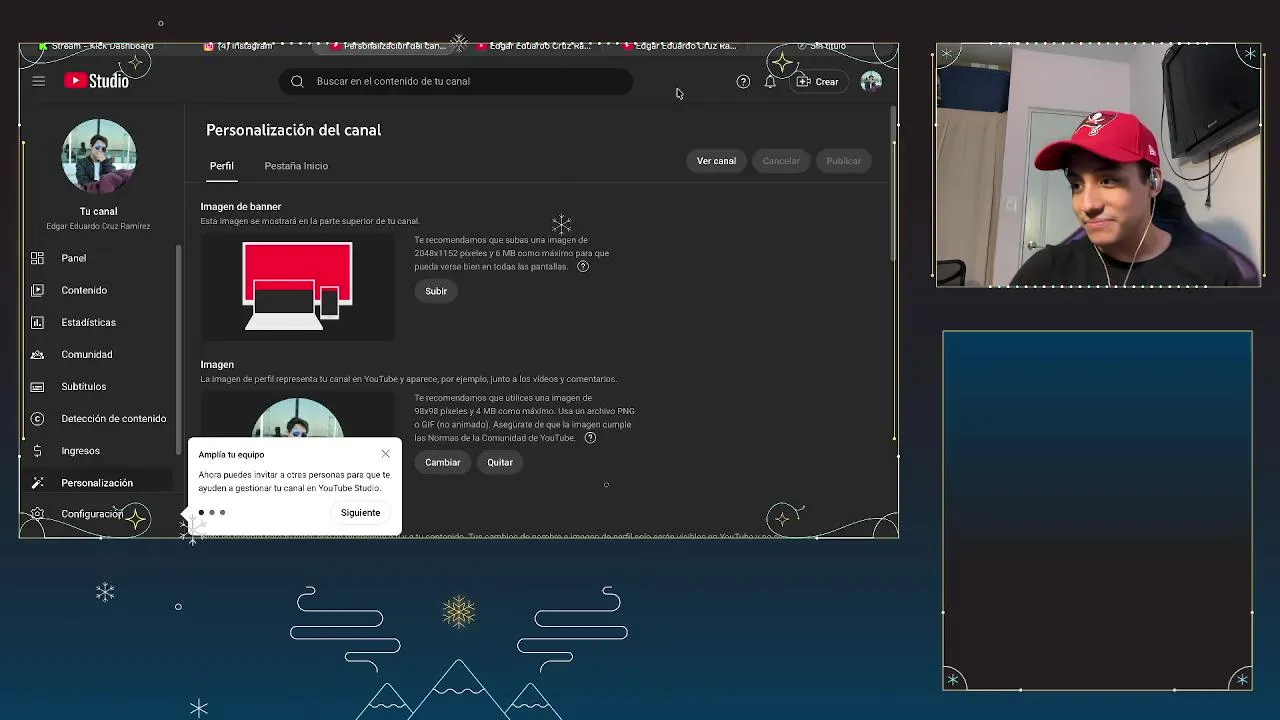Click Siguiente in the popup
Screen dimensions: 1280x720
[360, 513]
